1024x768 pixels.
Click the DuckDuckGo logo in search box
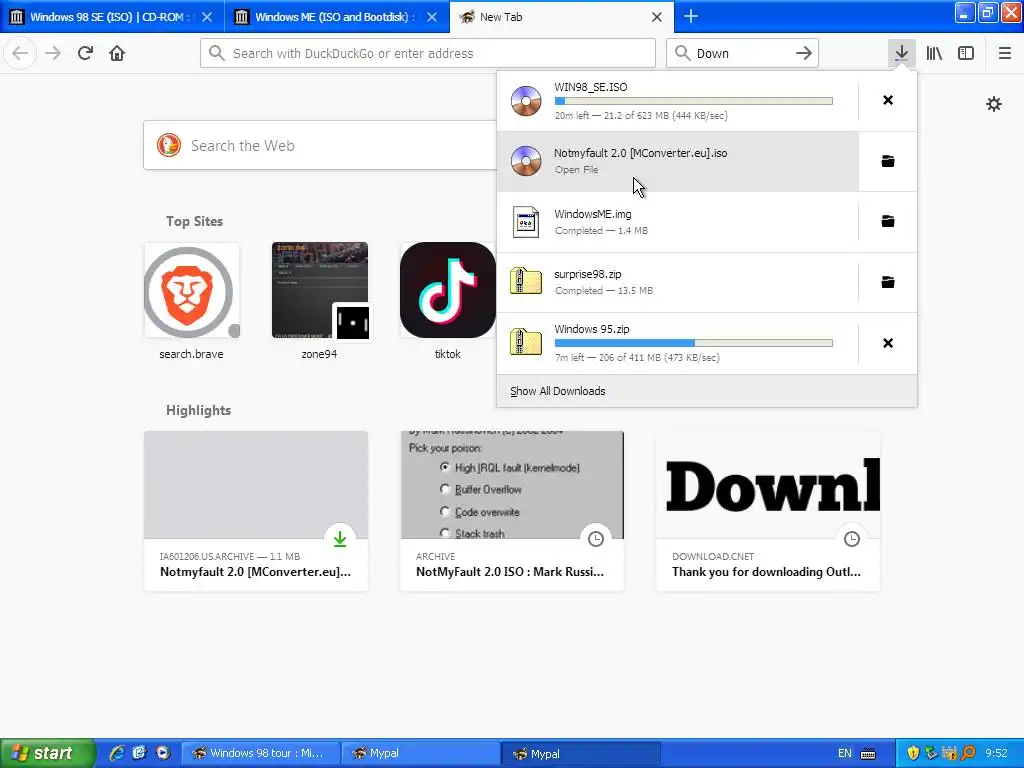[x=168, y=145]
